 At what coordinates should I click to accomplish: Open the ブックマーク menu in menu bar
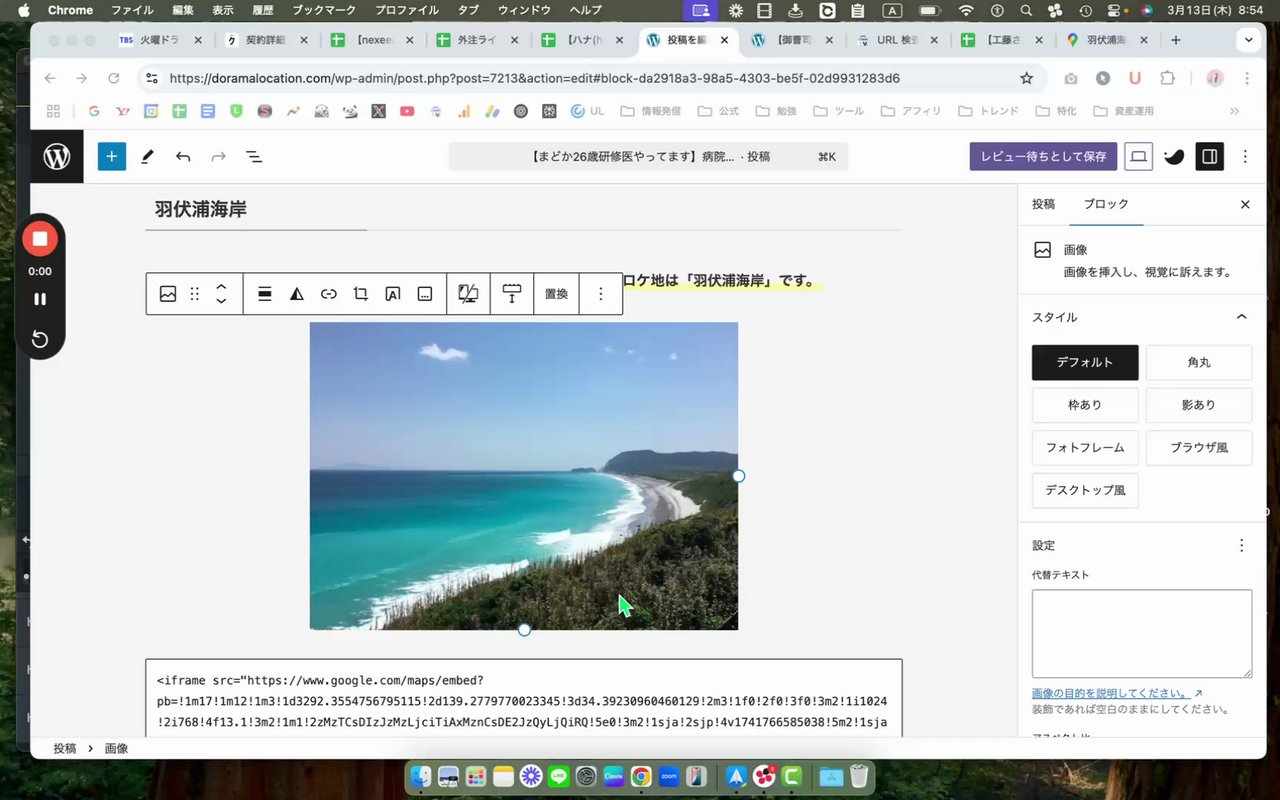pyautogui.click(x=326, y=10)
